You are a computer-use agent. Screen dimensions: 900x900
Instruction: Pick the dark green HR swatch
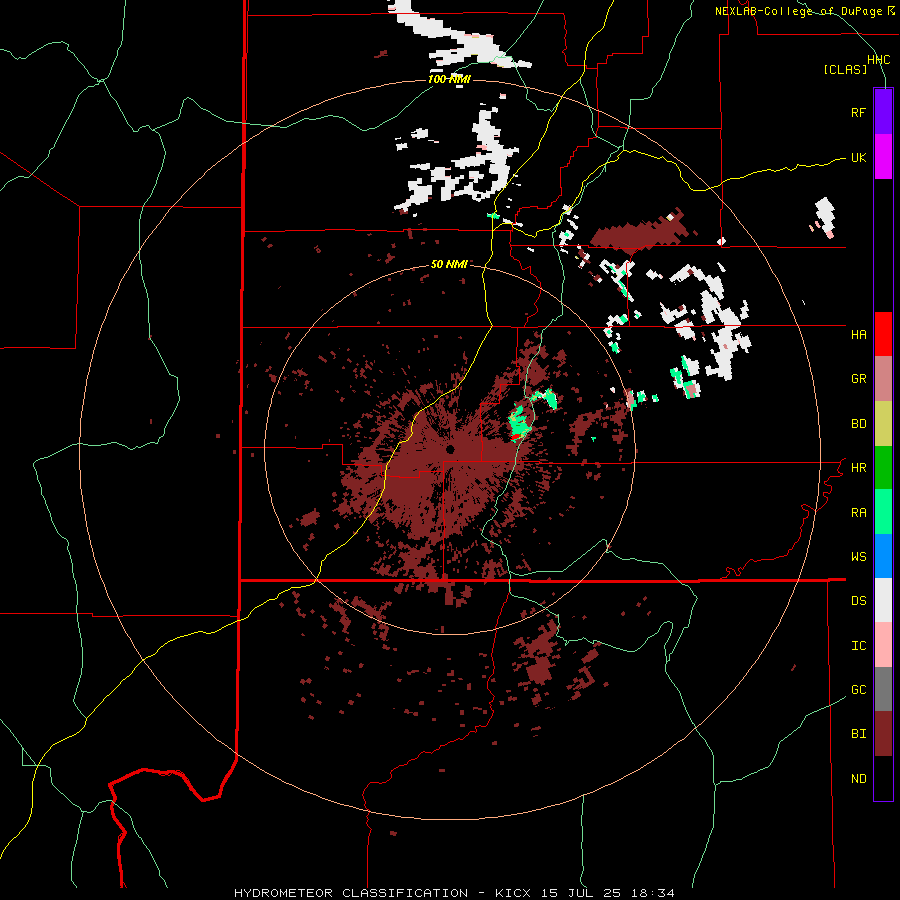coord(883,468)
